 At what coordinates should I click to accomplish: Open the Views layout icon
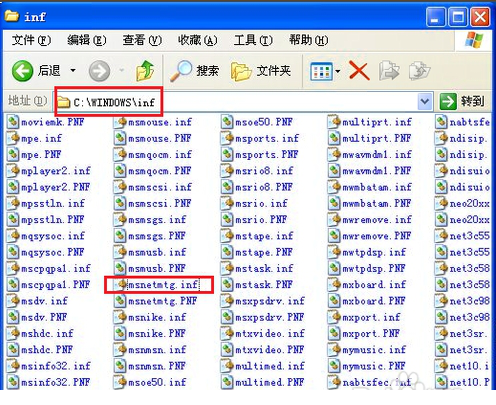[x=321, y=71]
